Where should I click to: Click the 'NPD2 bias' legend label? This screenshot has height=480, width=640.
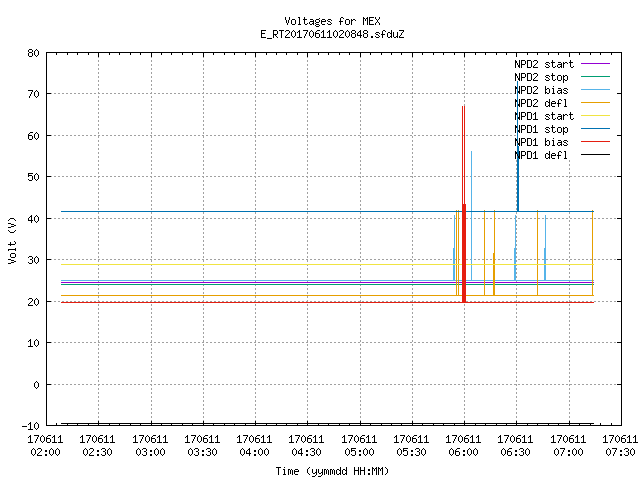coord(541,90)
